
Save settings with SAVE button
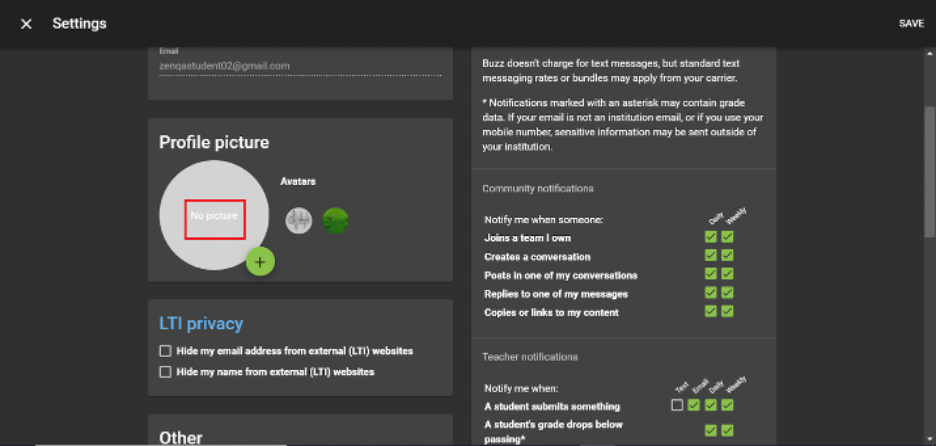coord(911,24)
